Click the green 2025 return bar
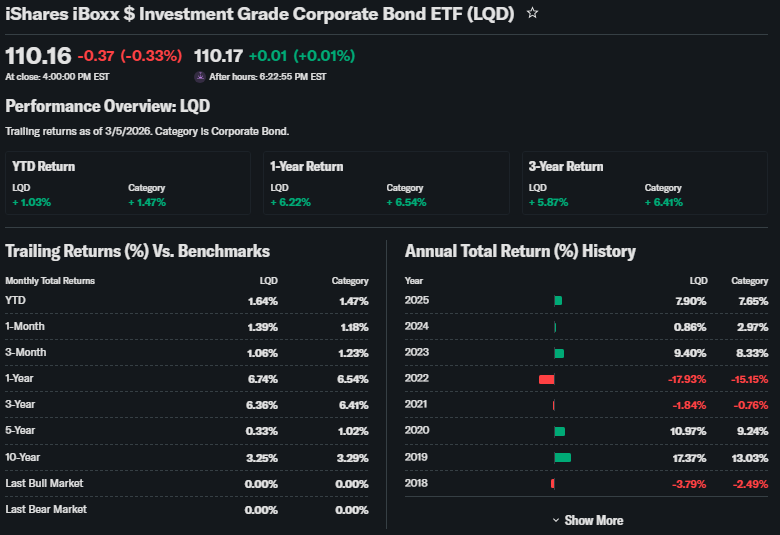Image resolution: width=780 pixels, height=535 pixels. [558, 300]
